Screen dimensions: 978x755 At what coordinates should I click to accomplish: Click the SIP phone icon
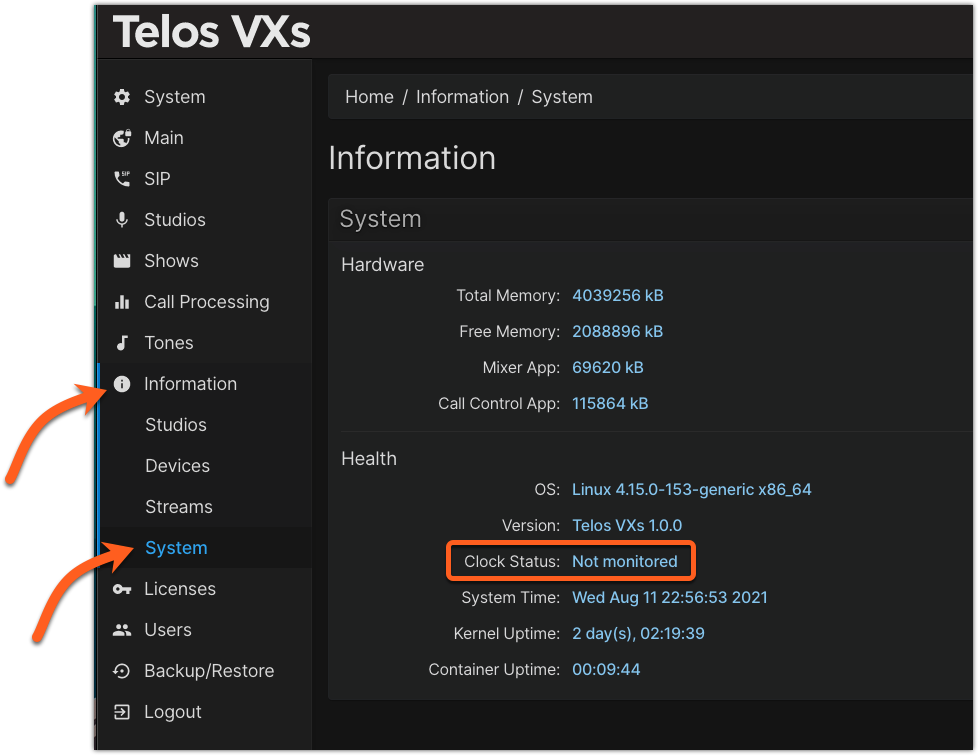[122, 179]
